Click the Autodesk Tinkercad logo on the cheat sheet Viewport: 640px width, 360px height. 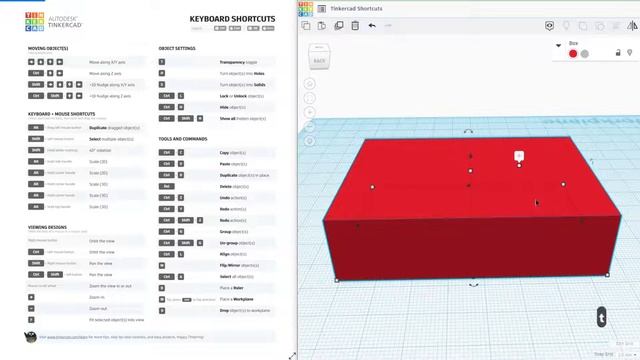tap(53, 22)
